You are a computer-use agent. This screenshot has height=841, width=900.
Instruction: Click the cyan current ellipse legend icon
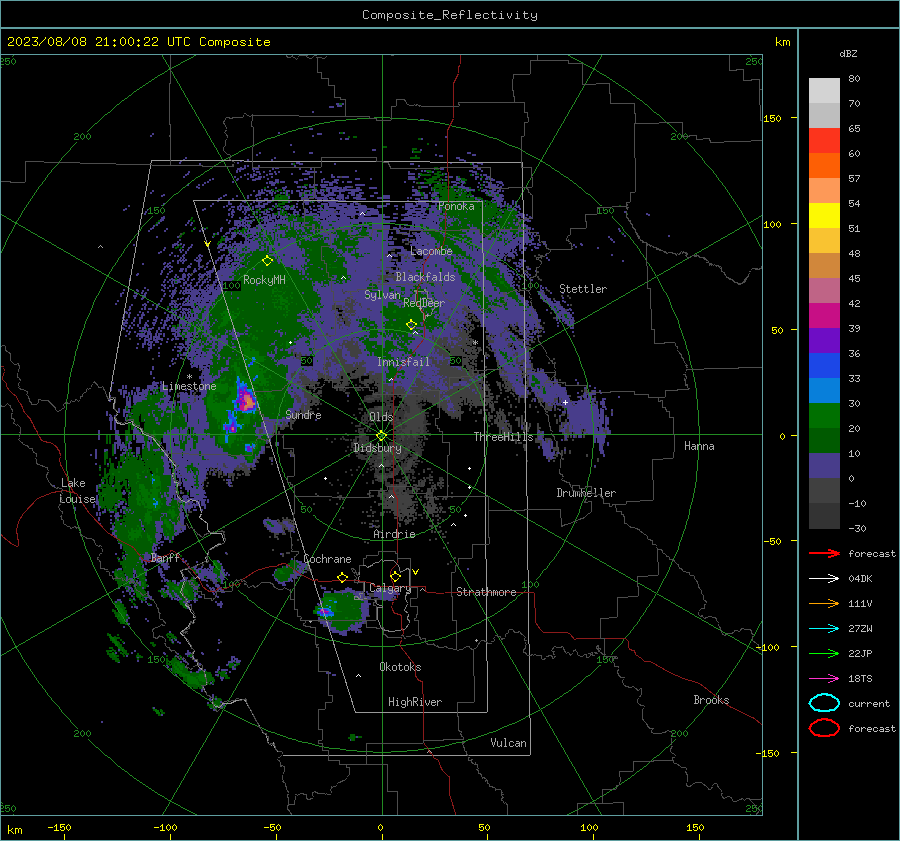824,703
